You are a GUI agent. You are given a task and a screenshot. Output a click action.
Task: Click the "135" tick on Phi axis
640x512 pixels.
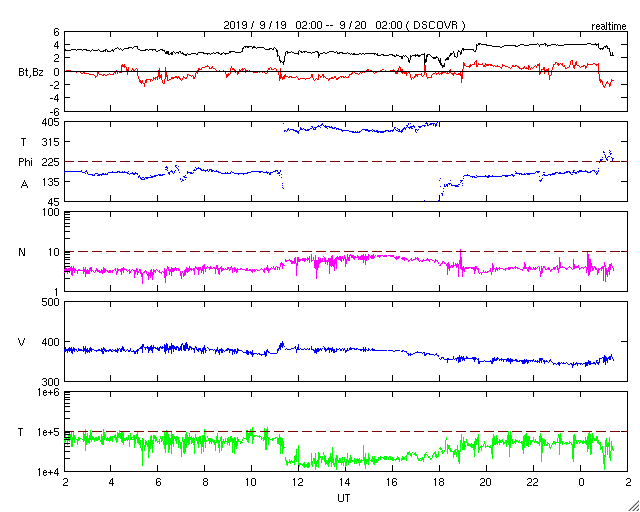pos(51,182)
